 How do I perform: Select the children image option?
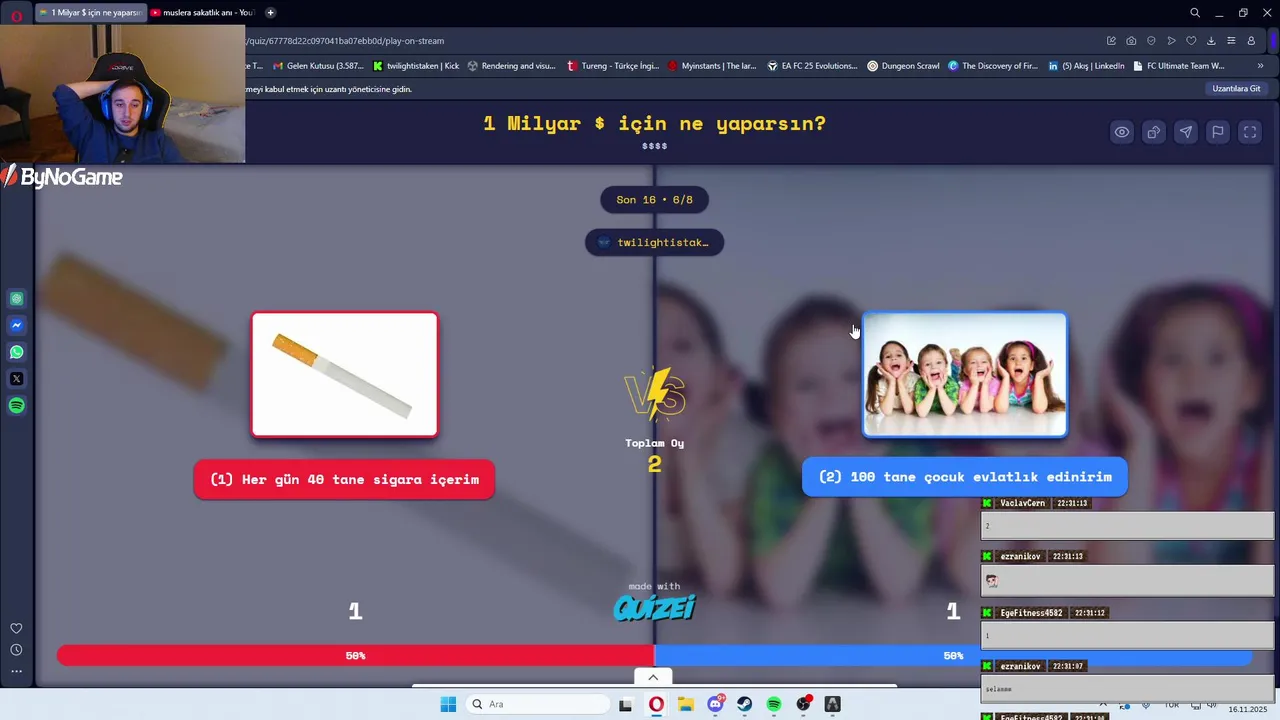pos(965,375)
